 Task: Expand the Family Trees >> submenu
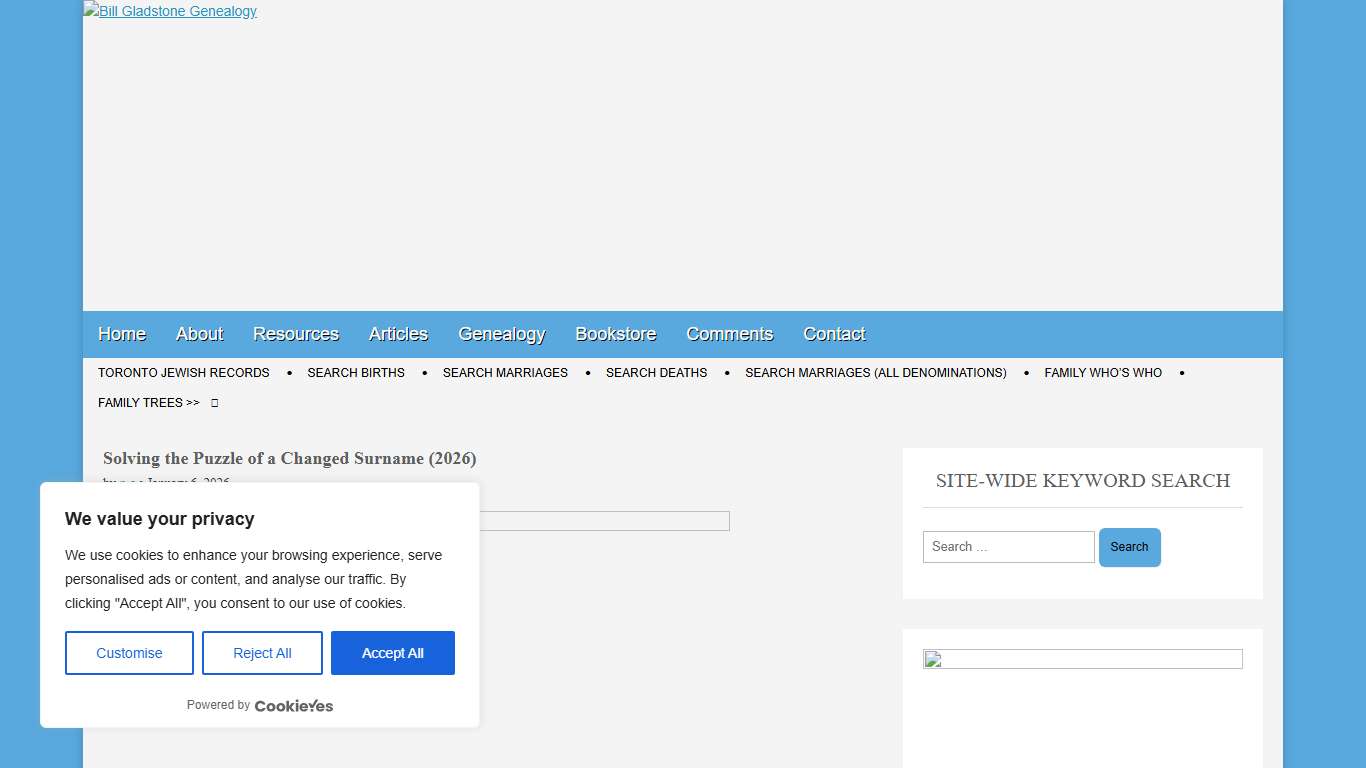[148, 403]
